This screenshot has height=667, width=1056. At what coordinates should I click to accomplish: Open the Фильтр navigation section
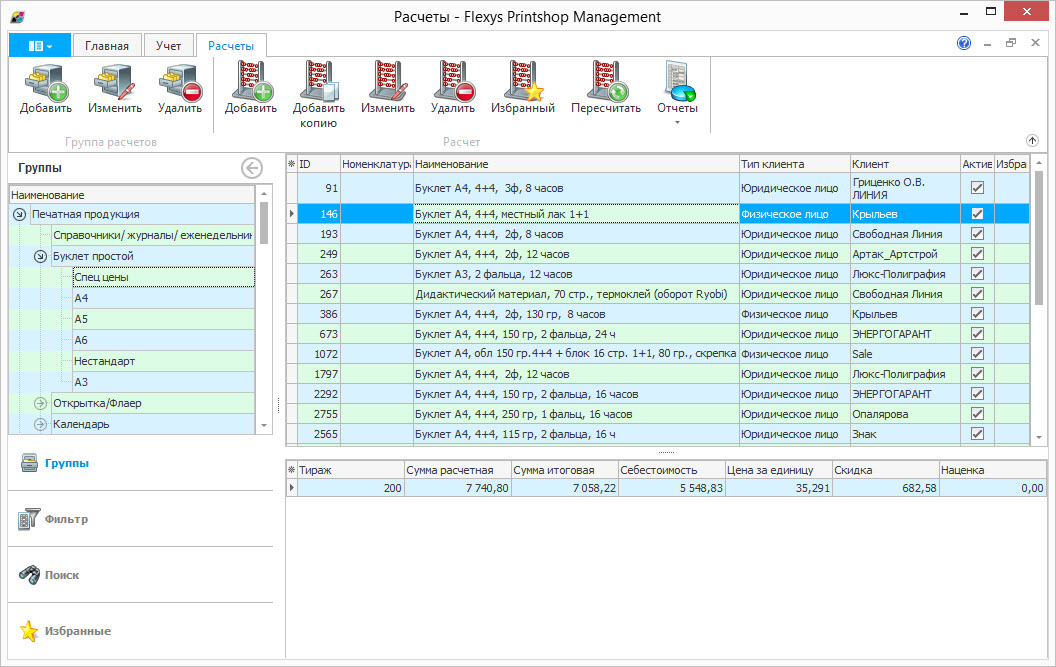[141, 519]
